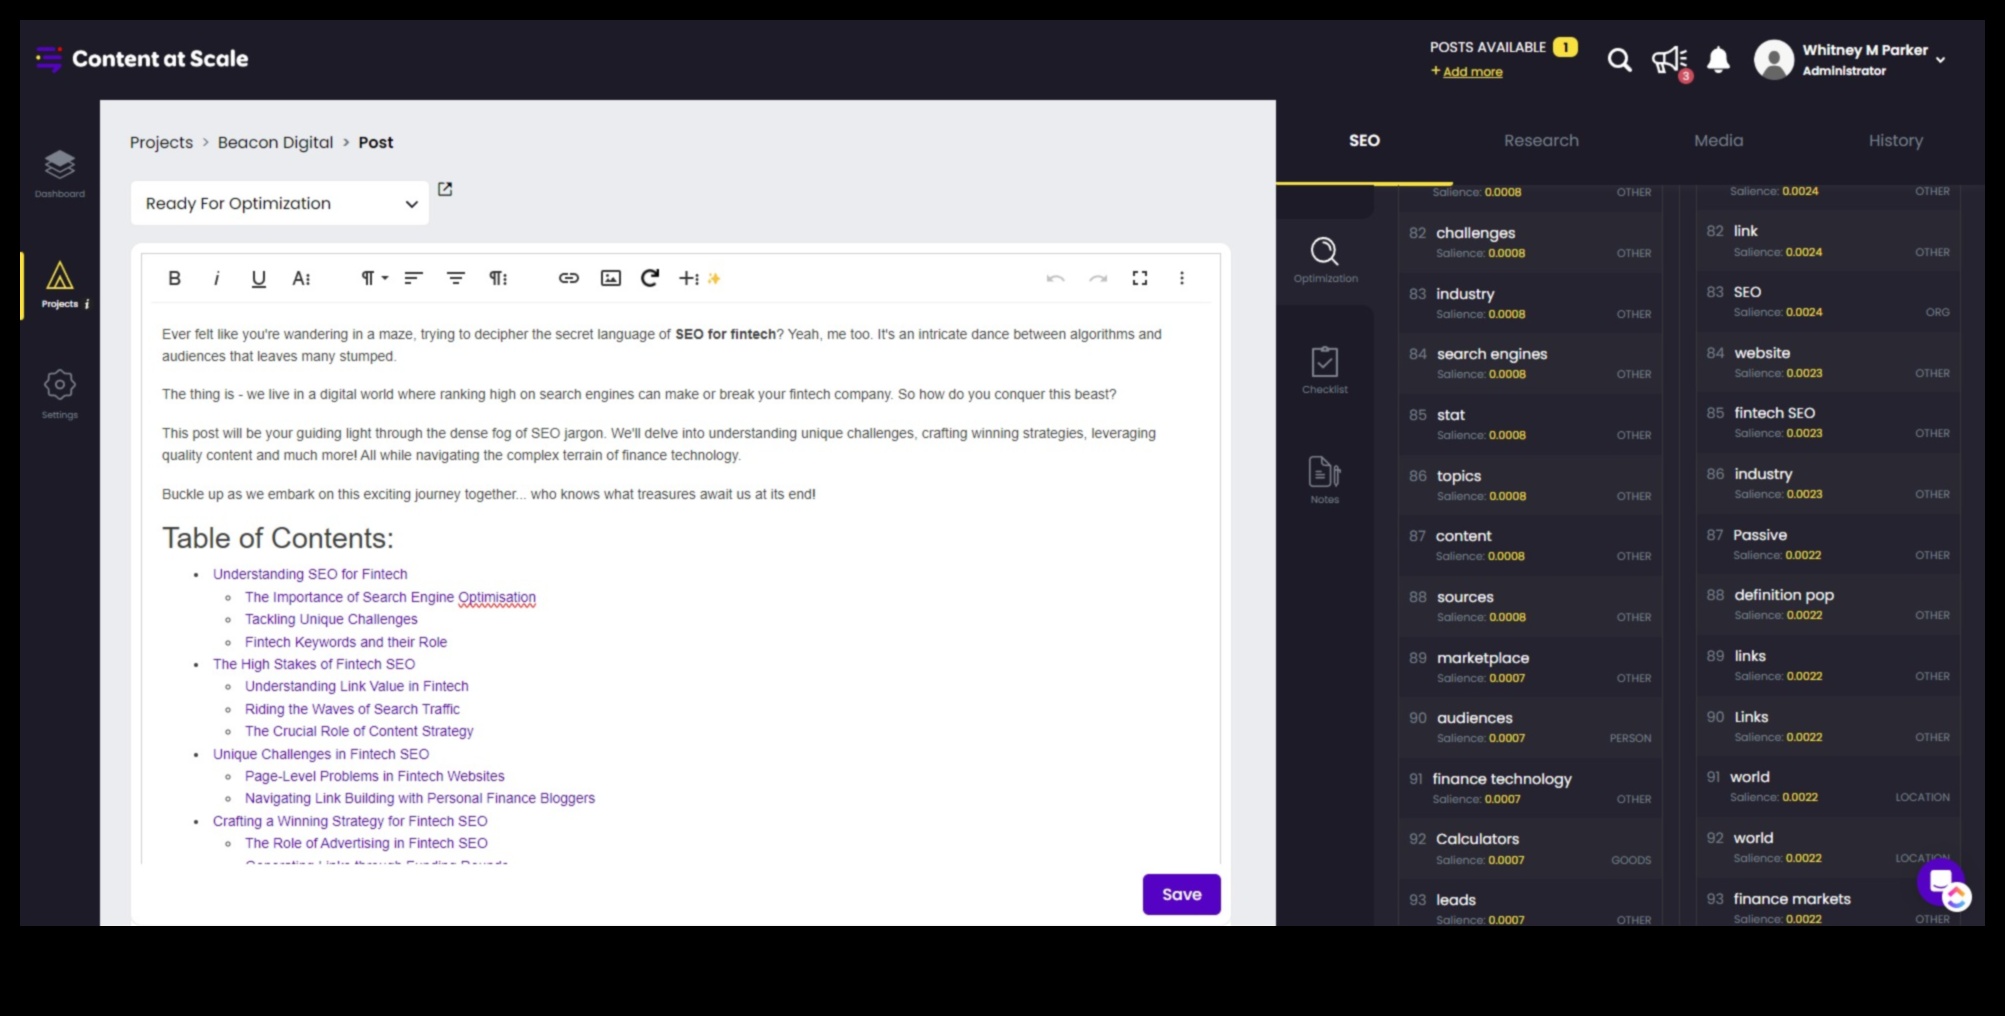Open the post in a new window icon
2005x1016 pixels.
[x=445, y=189]
